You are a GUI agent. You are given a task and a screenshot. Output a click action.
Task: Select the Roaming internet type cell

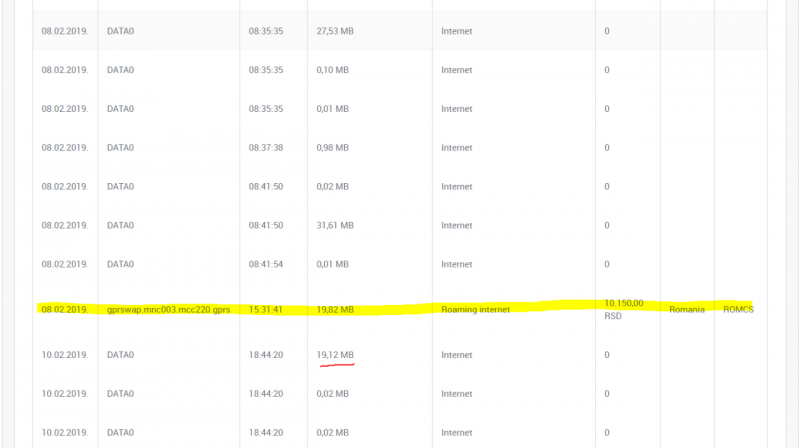pos(475,310)
